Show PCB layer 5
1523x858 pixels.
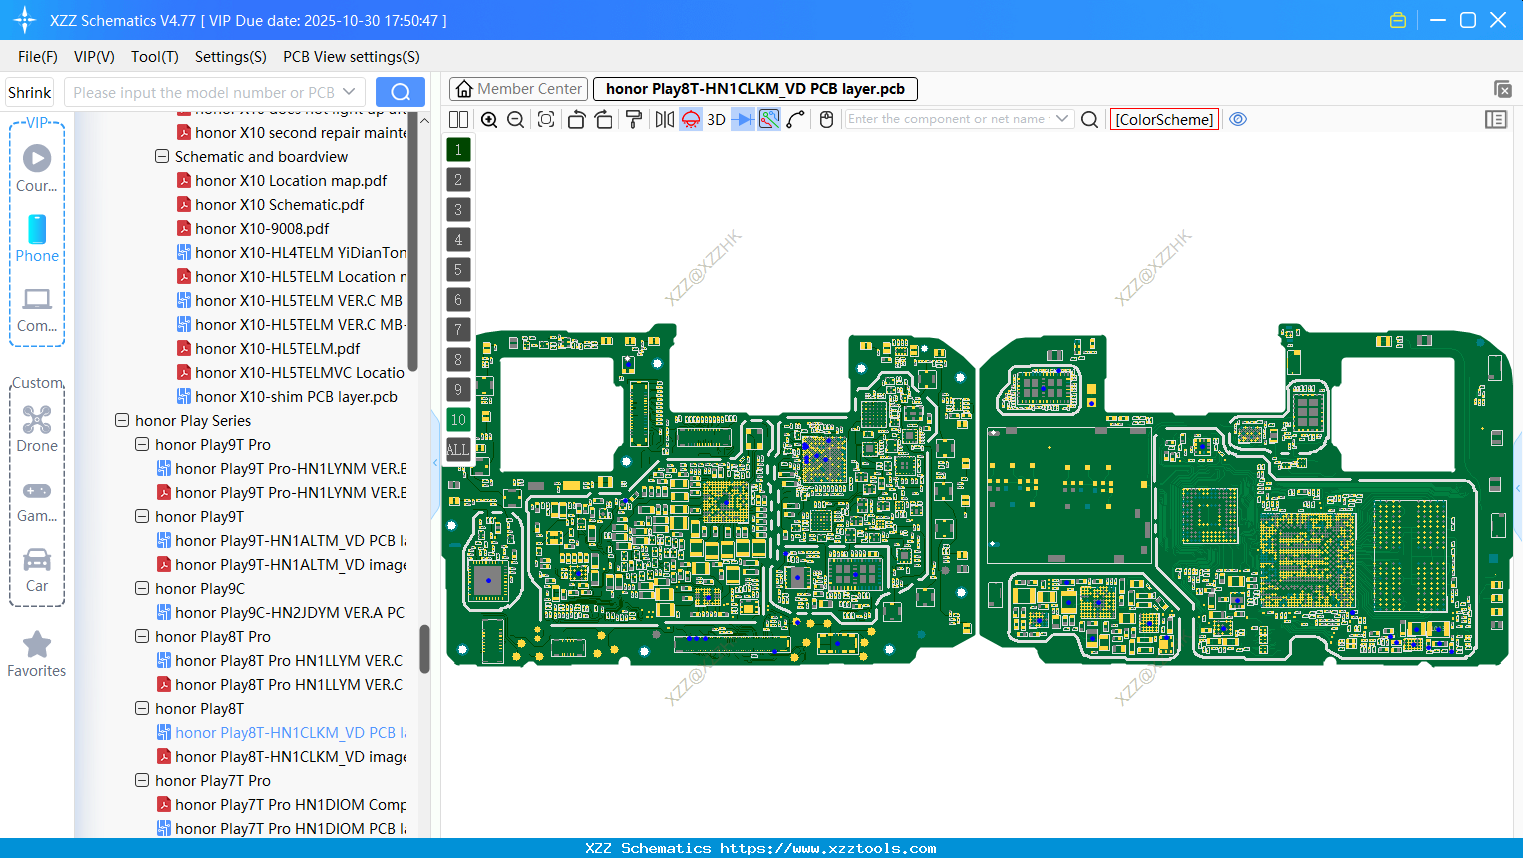tap(458, 270)
